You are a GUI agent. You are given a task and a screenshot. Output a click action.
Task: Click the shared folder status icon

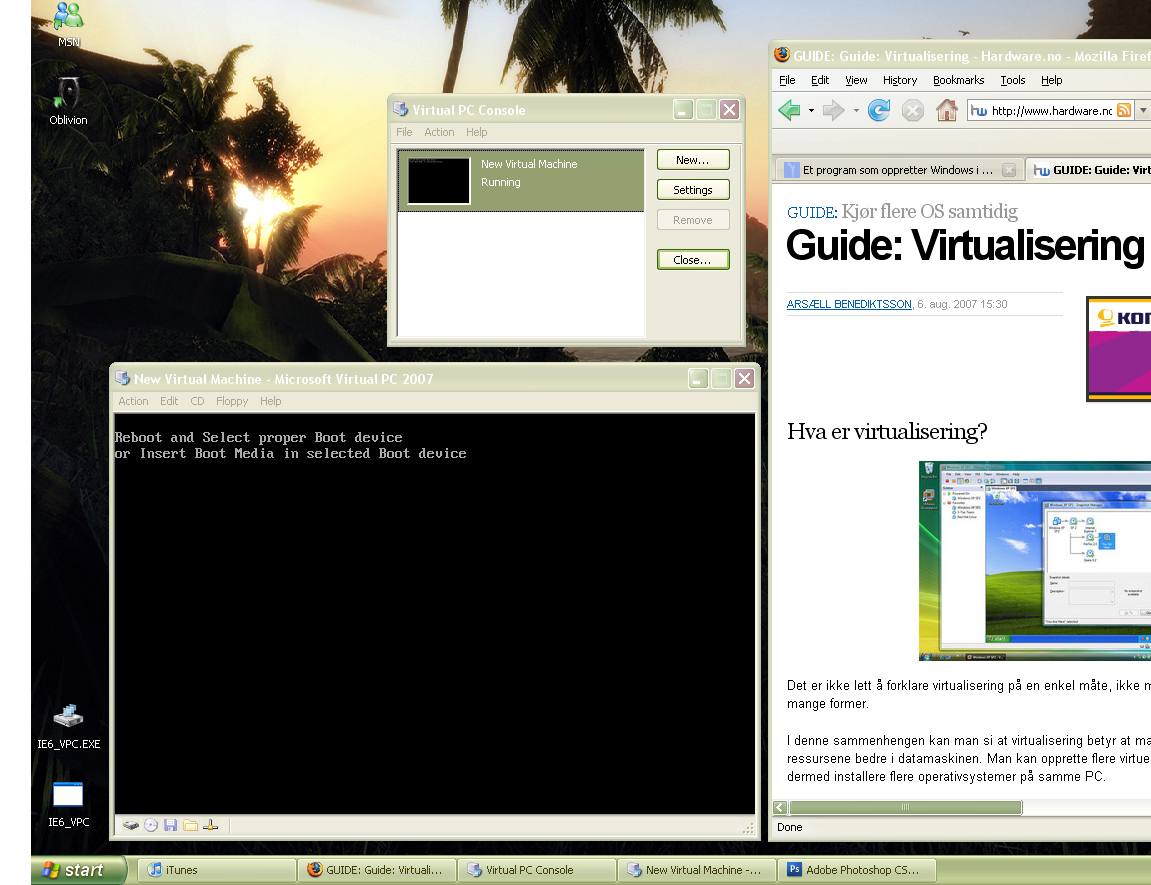190,825
